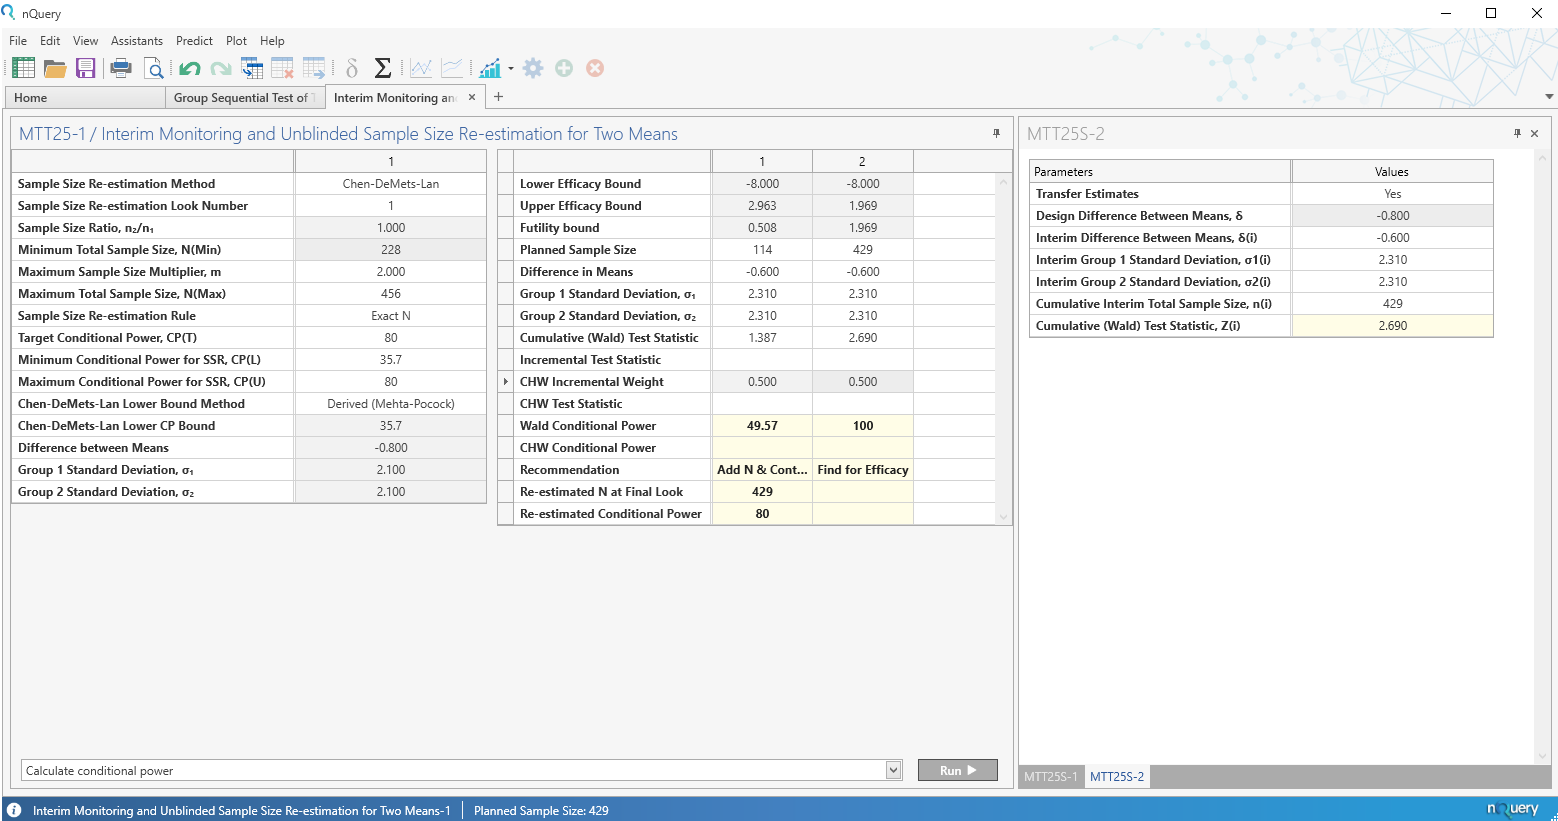Open the save icon to save the project
The height and width of the screenshot is (821, 1558).
point(86,68)
